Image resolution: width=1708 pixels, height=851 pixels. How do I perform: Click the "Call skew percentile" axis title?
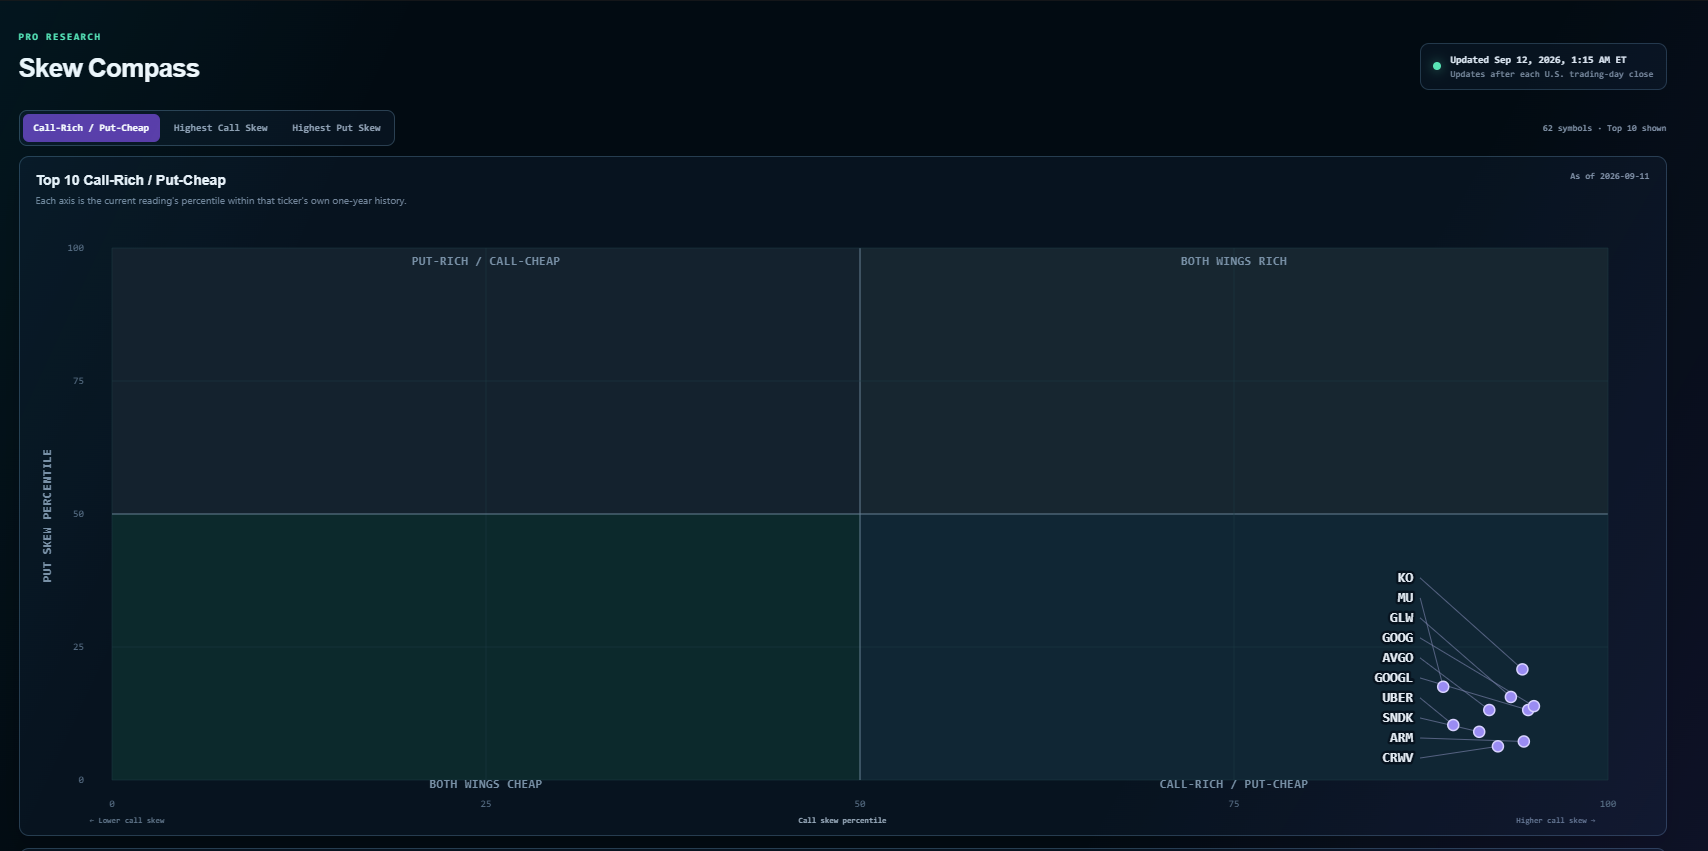(x=842, y=820)
